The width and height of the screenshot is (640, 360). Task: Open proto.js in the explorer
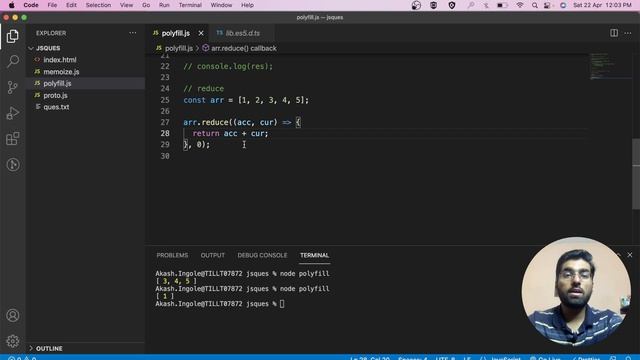tap(56, 95)
